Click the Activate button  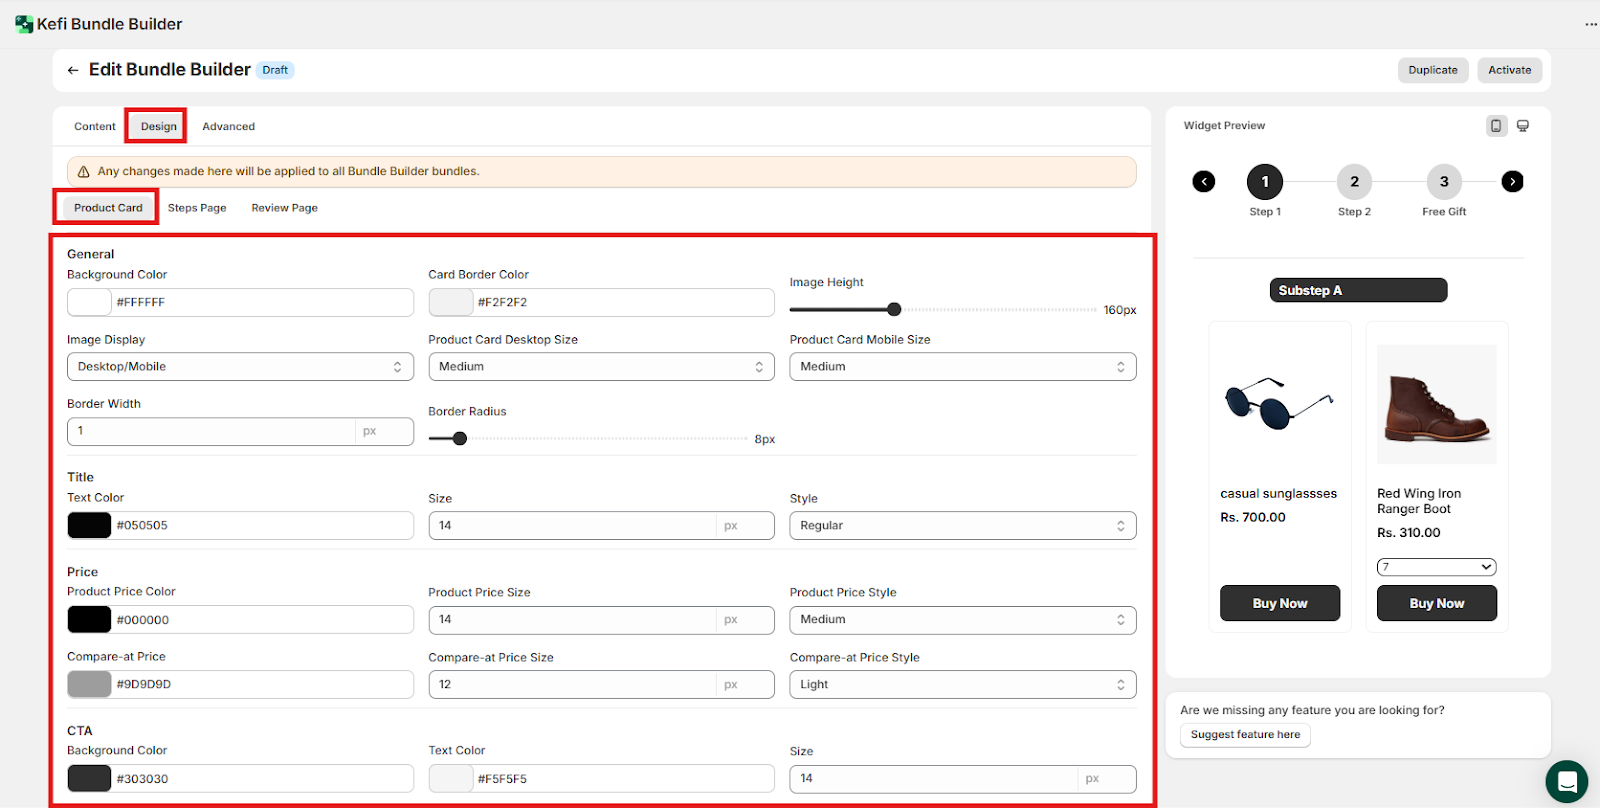1509,70
